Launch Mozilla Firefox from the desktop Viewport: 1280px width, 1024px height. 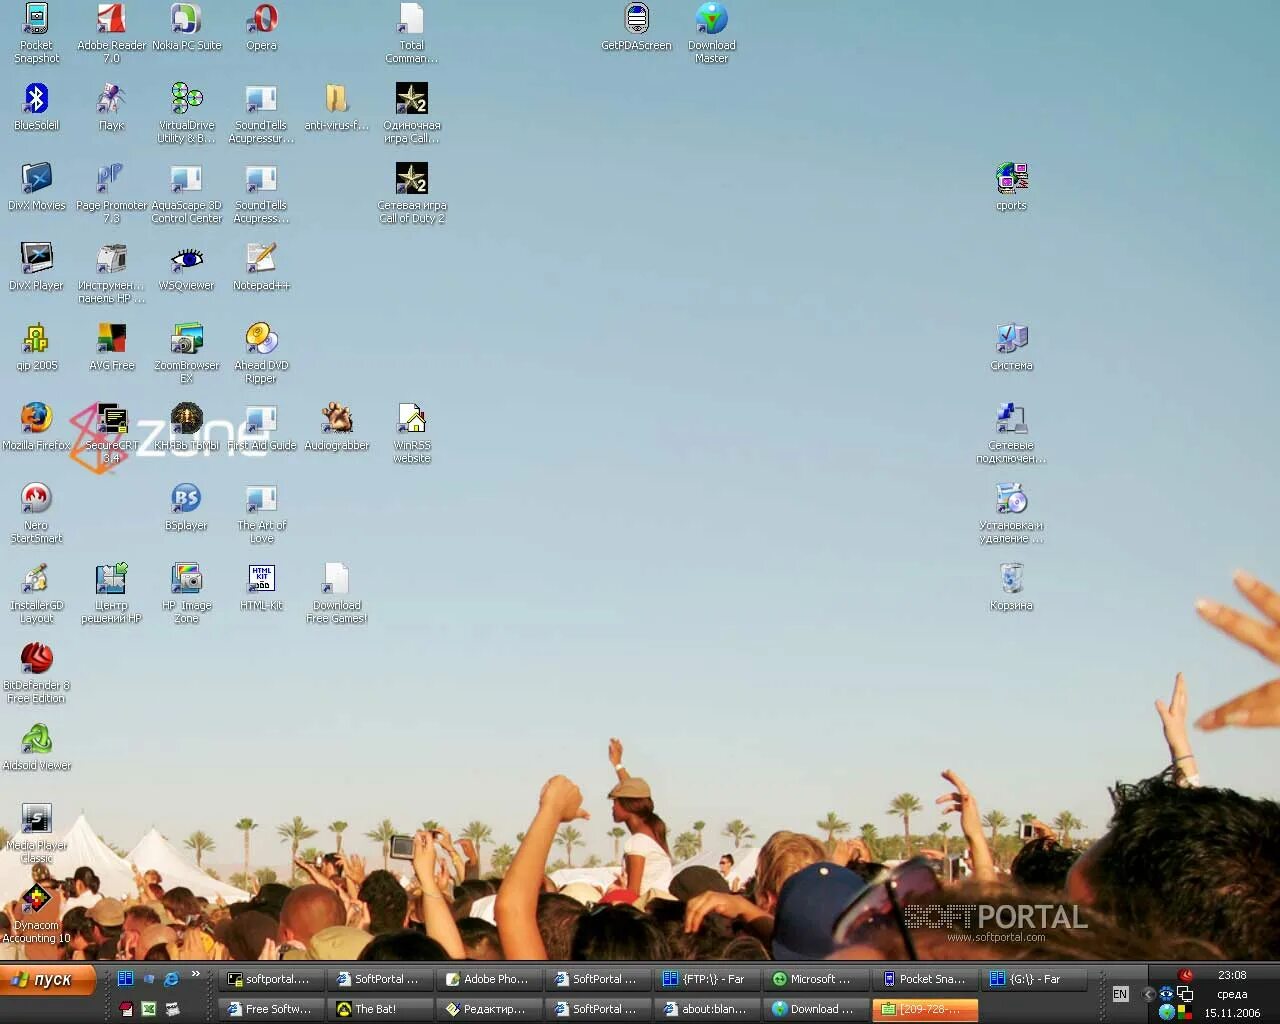36,427
